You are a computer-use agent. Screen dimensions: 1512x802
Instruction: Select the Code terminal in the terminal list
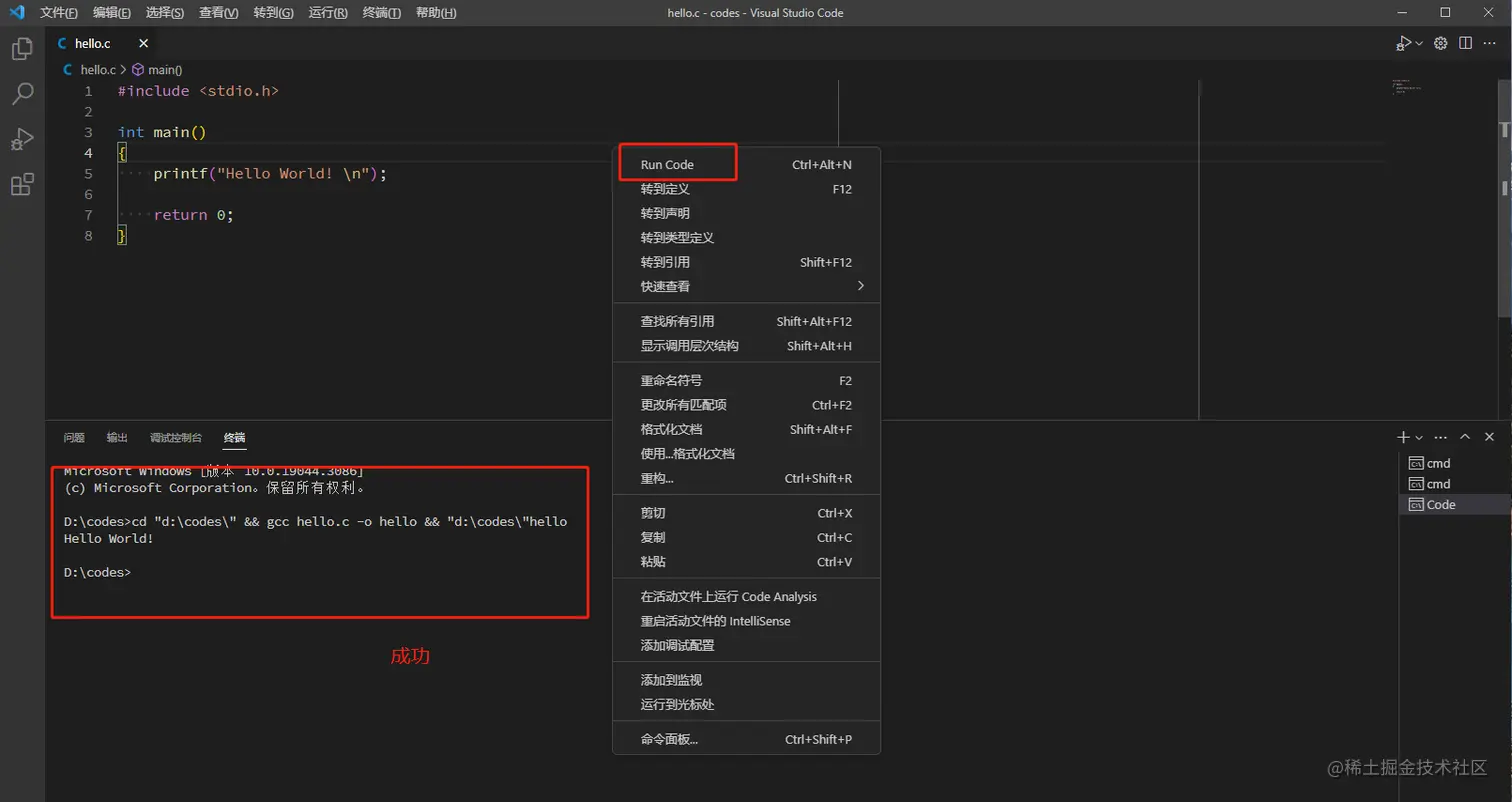(1455, 505)
